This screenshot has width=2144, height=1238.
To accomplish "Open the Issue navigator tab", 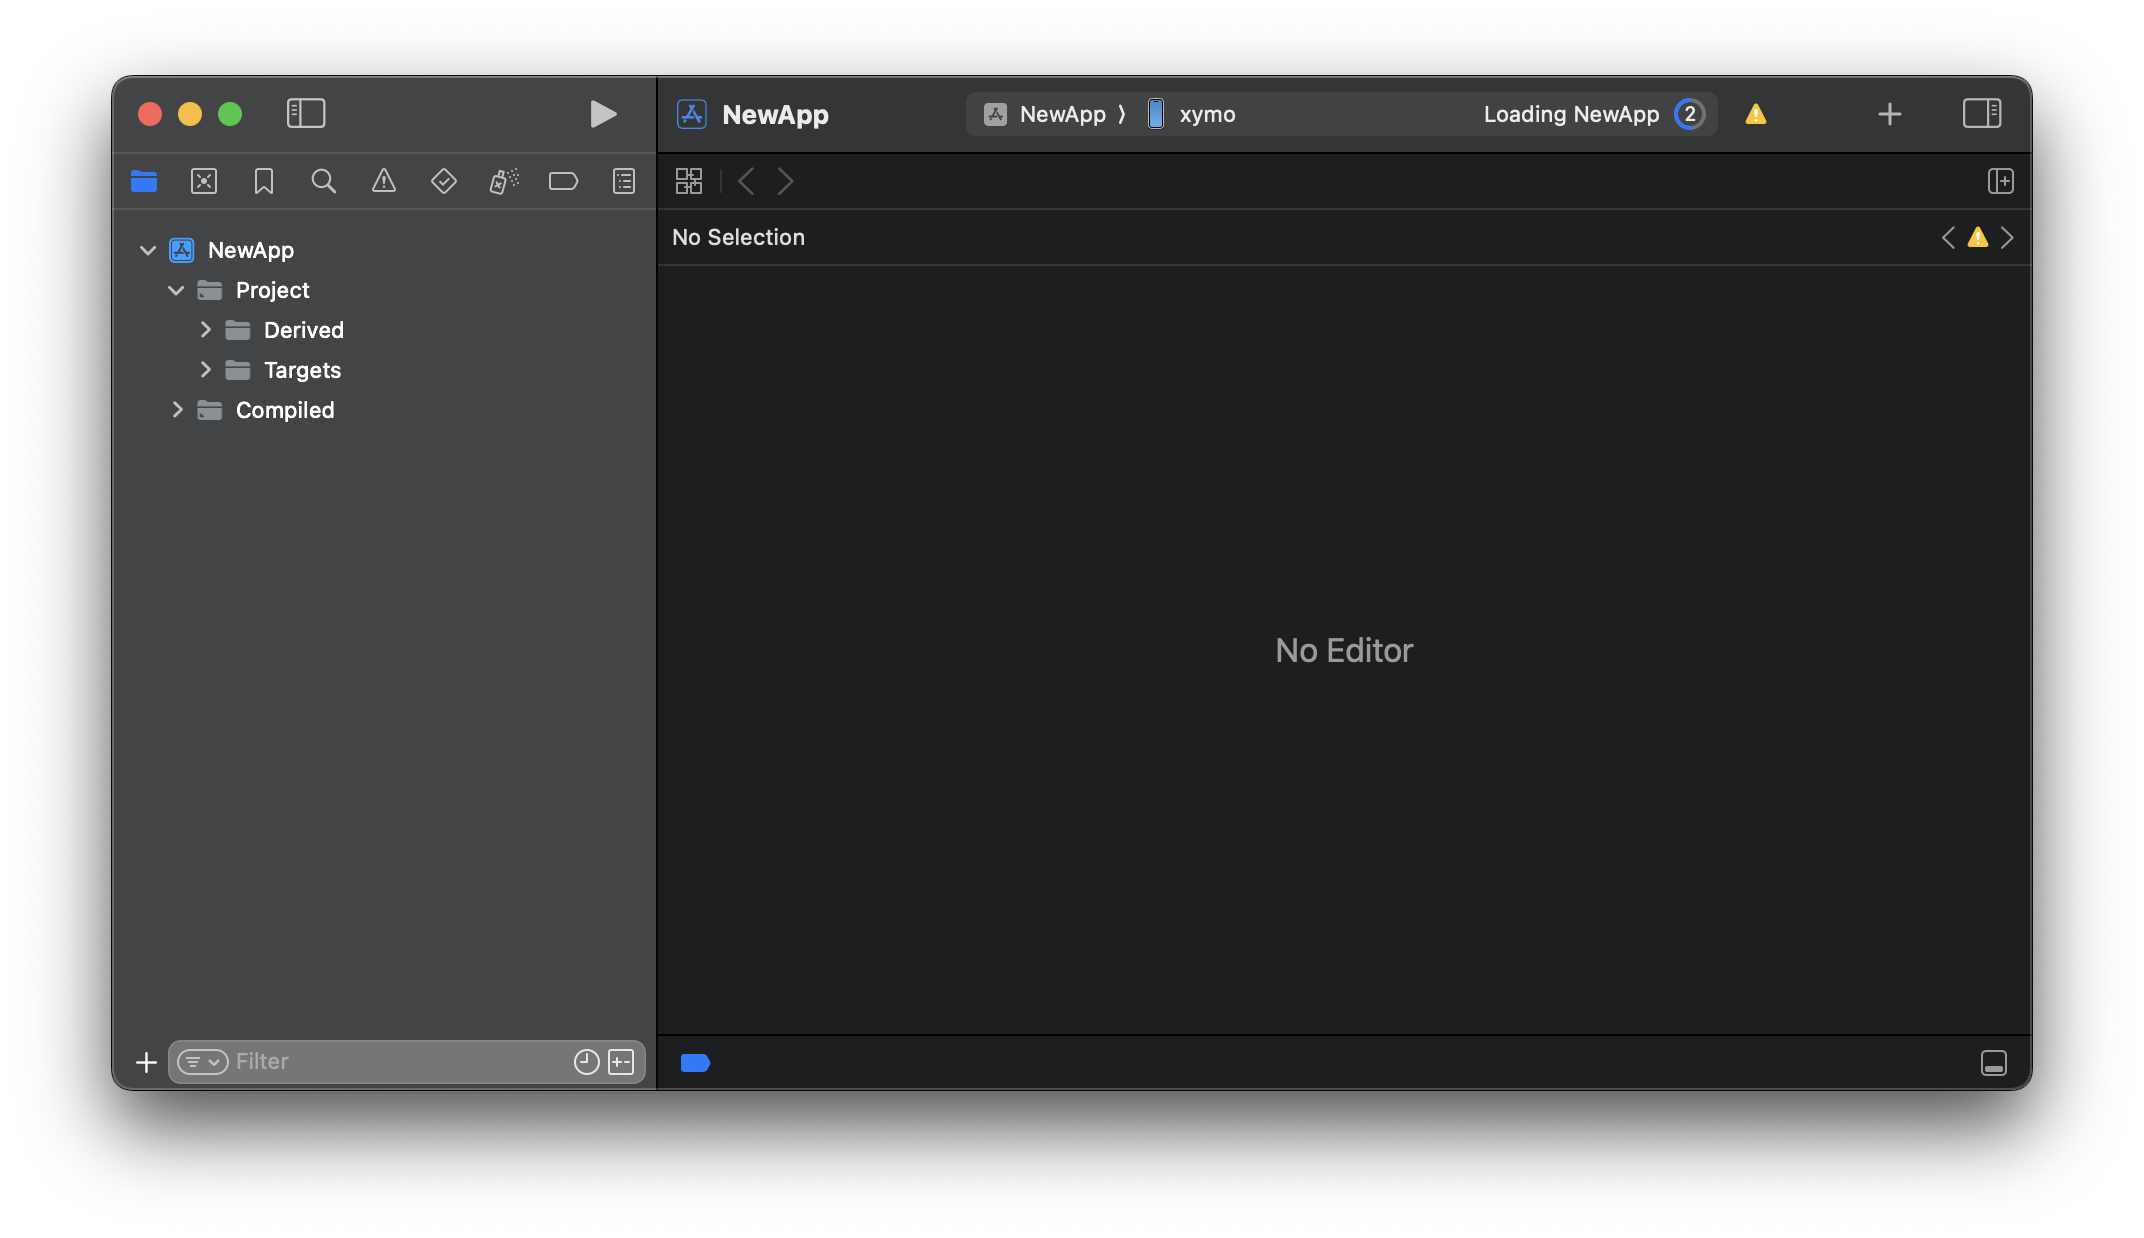I will point(384,181).
